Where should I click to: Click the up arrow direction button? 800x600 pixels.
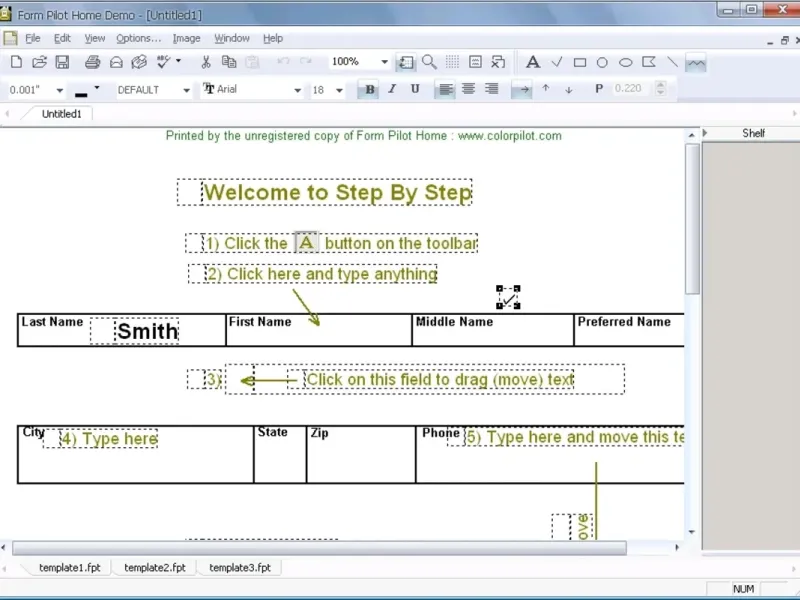coord(545,89)
